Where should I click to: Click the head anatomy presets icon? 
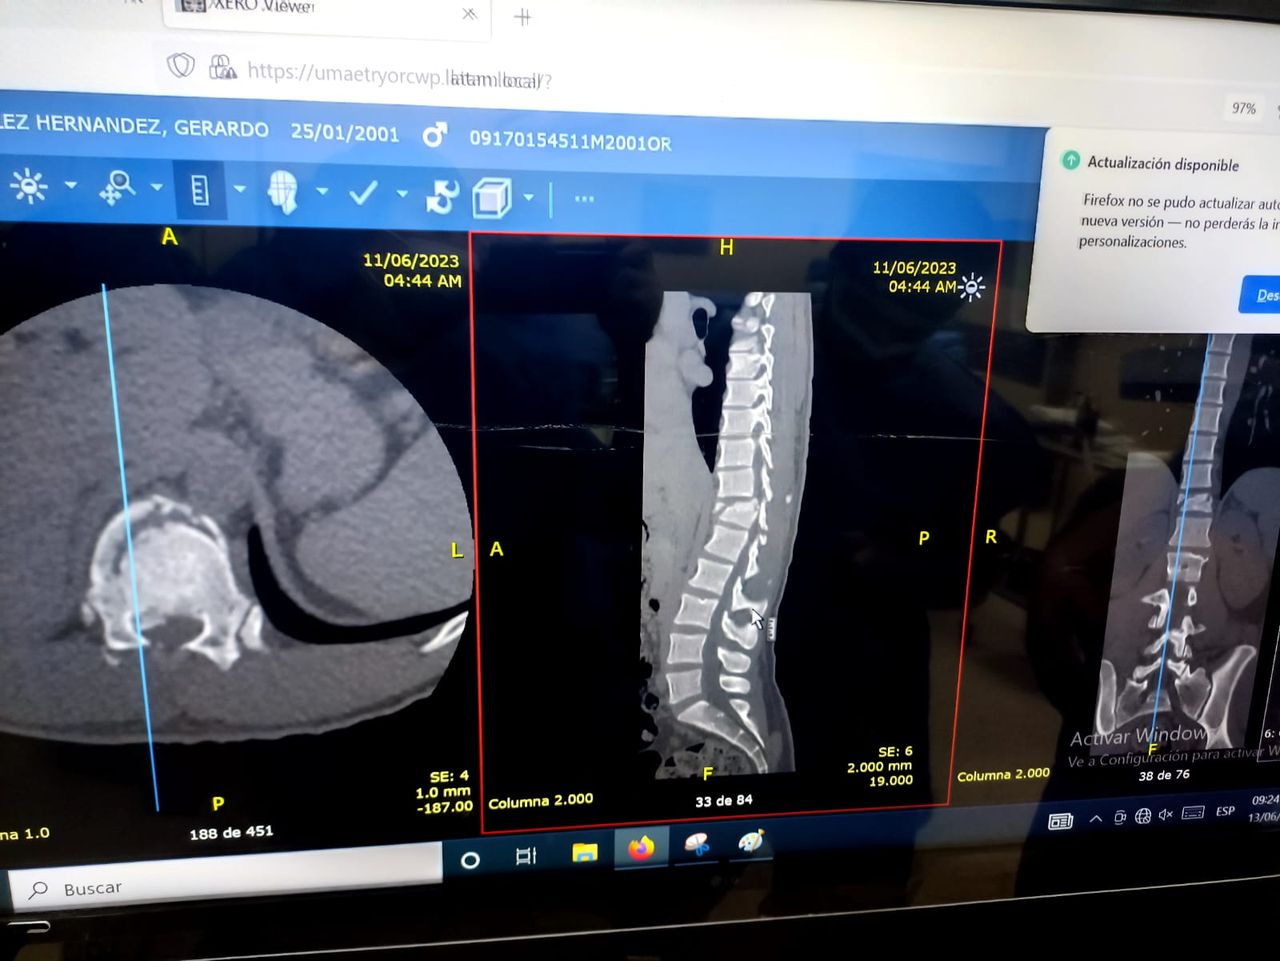[x=284, y=191]
